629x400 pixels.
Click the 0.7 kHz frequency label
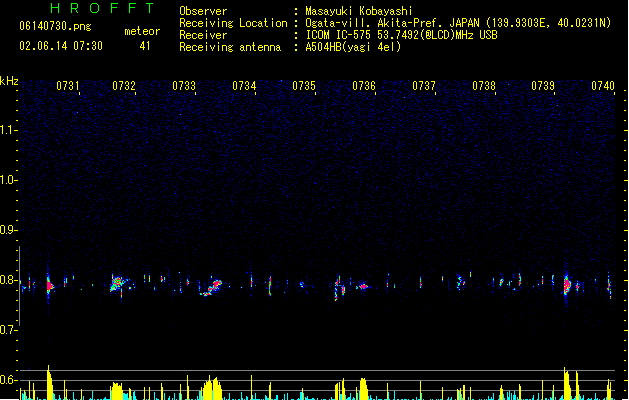tap(8, 330)
